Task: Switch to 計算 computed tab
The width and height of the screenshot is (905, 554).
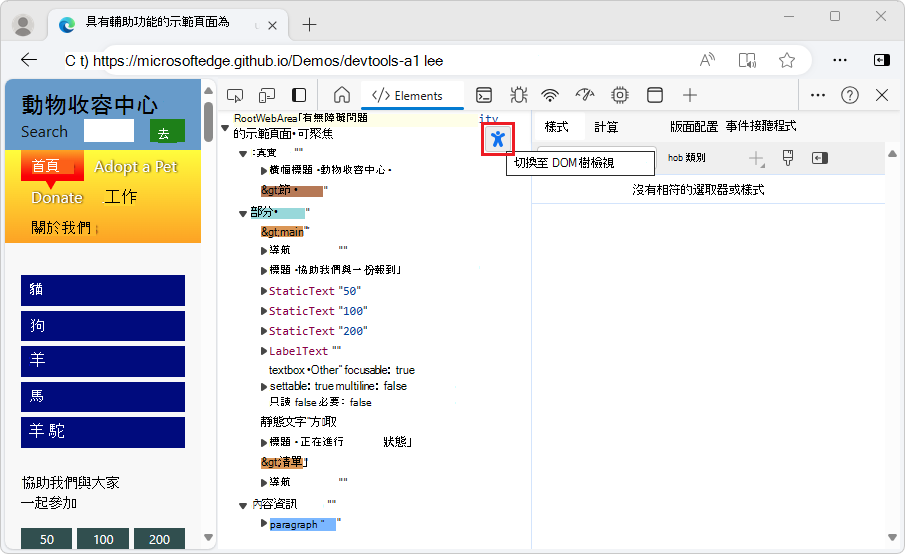Action: (606, 127)
